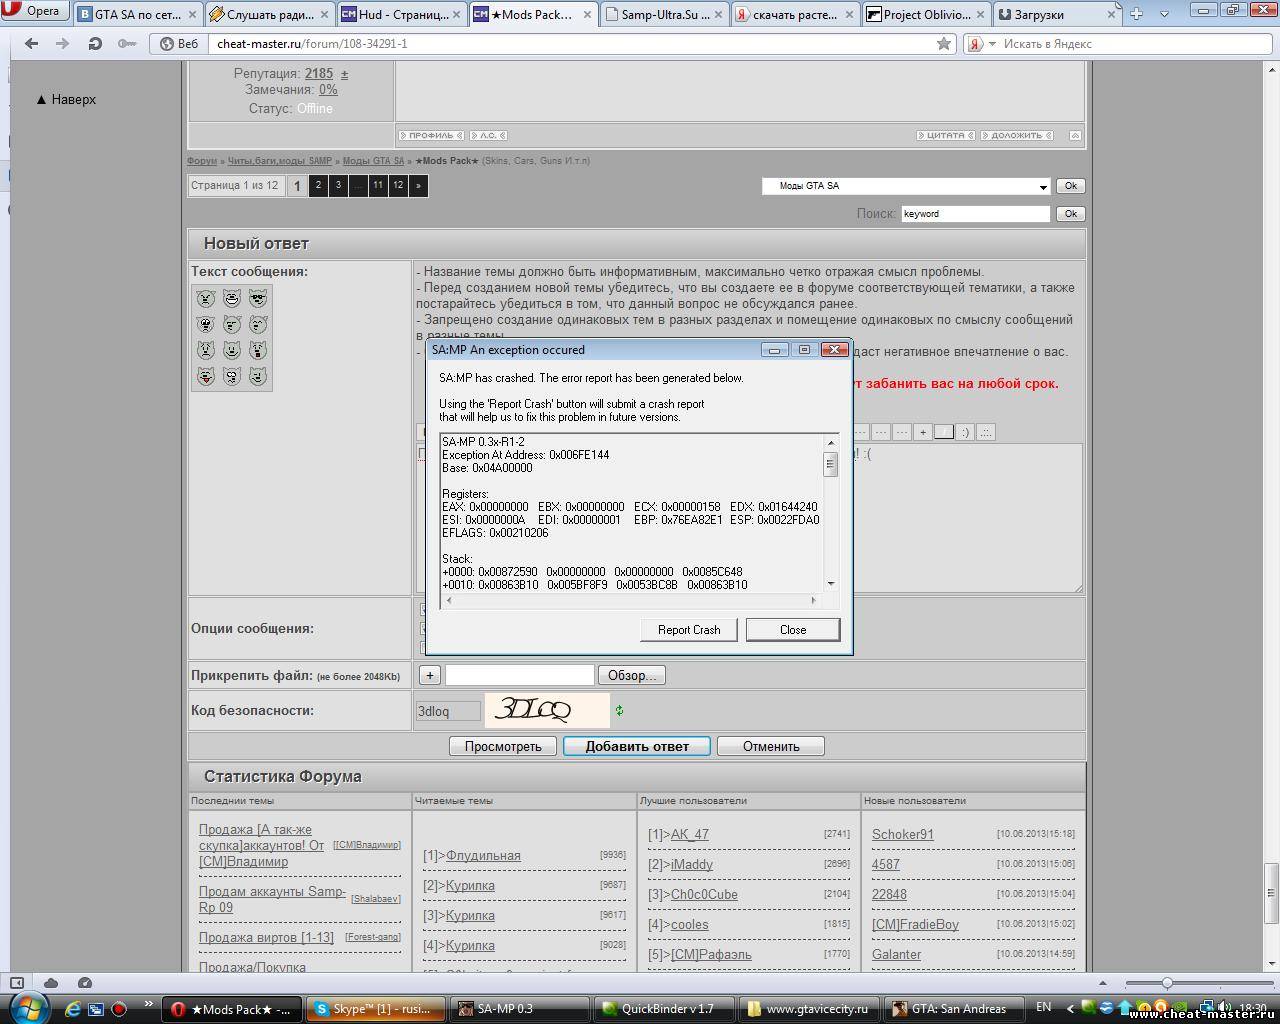
Task: Click Ok next to the keyword search
Action: click(x=1070, y=213)
